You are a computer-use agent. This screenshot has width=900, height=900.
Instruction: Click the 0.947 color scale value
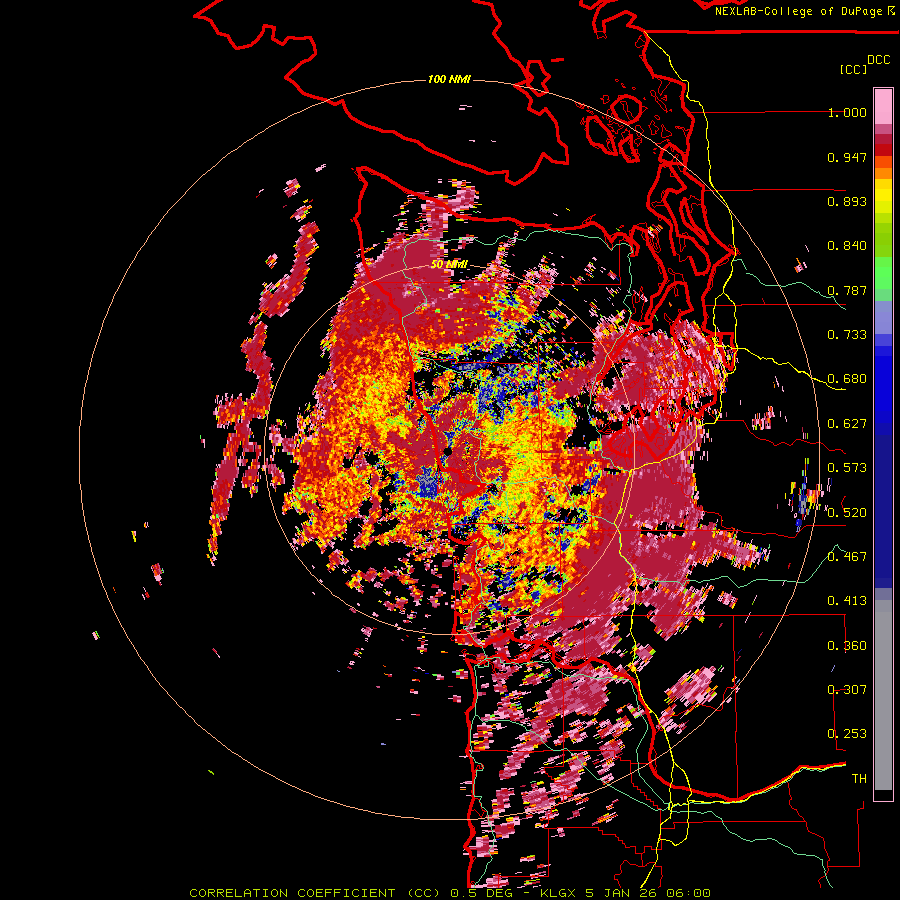847,157
